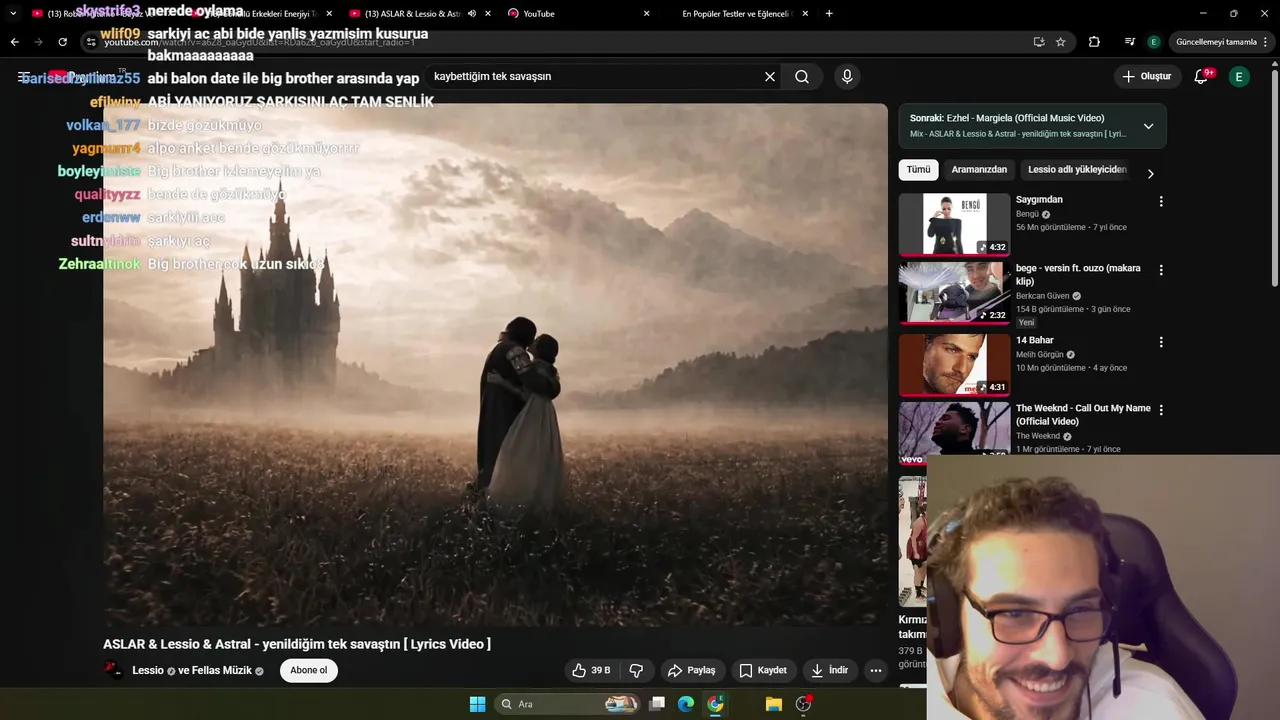The height and width of the screenshot is (720, 1280).
Task: Switch to the En Popüler Testler tab
Action: [737, 13]
